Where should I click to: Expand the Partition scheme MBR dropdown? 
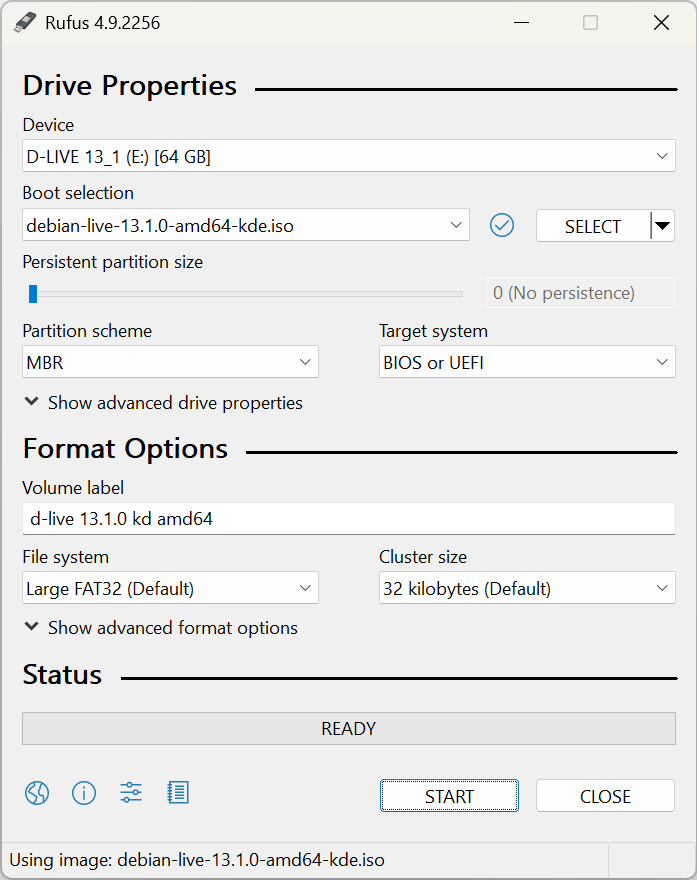pyautogui.click(x=170, y=363)
